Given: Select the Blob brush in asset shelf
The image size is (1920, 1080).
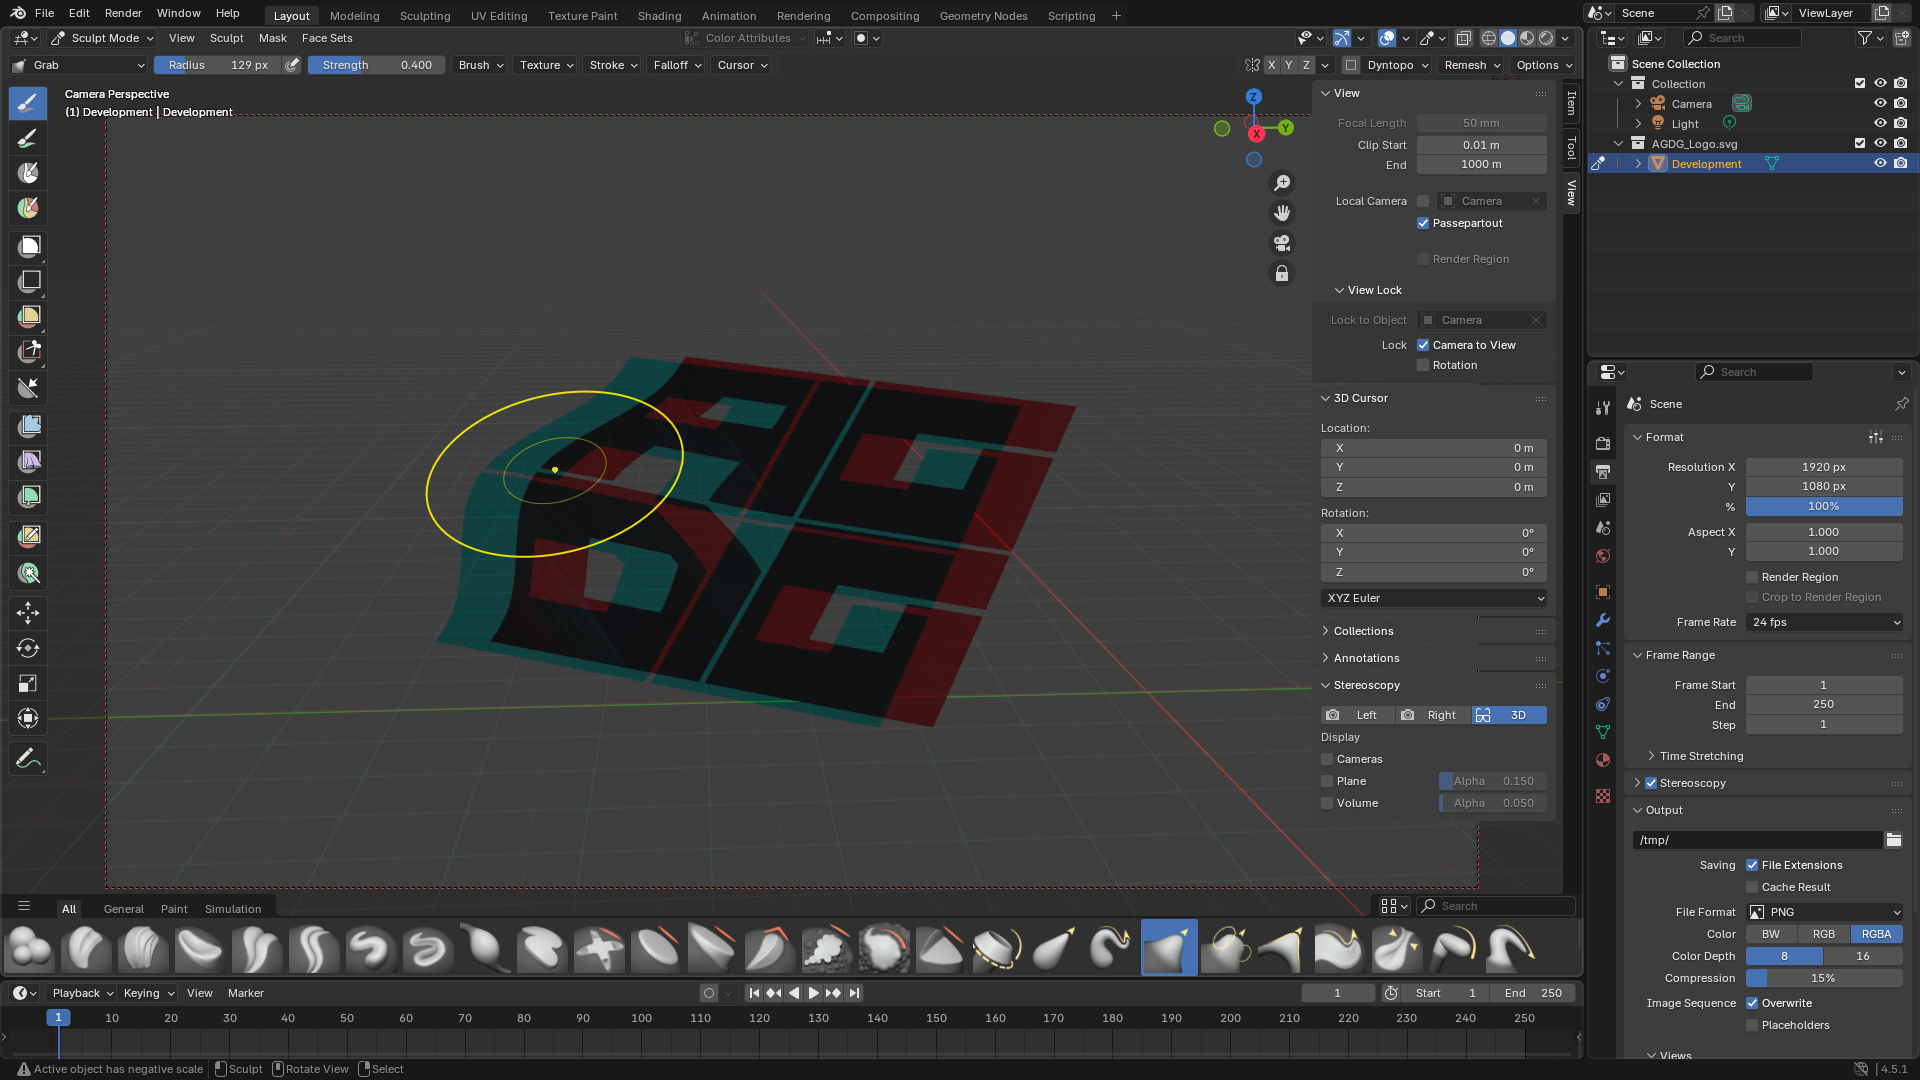Looking at the screenshot, I should click(29, 947).
